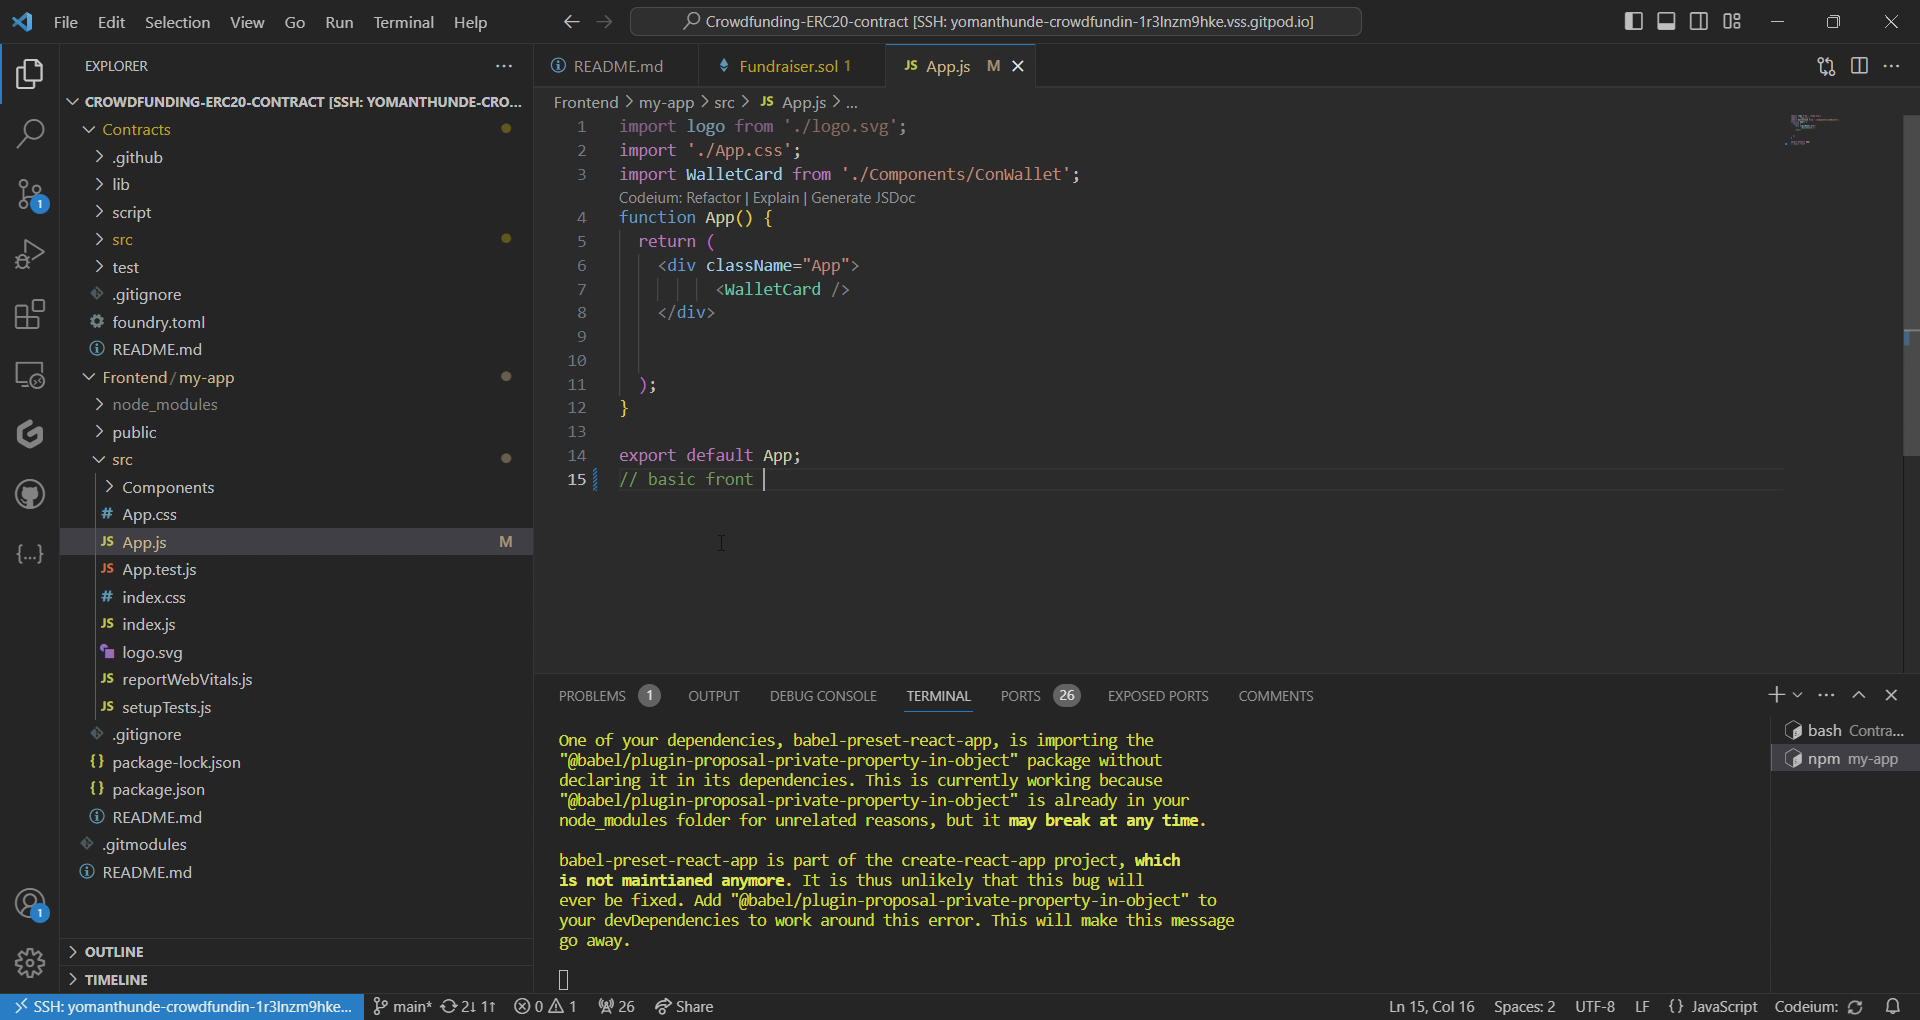The width and height of the screenshot is (1920, 1020).
Task: Open changes compare icon in editor toolbar
Action: [1826, 66]
